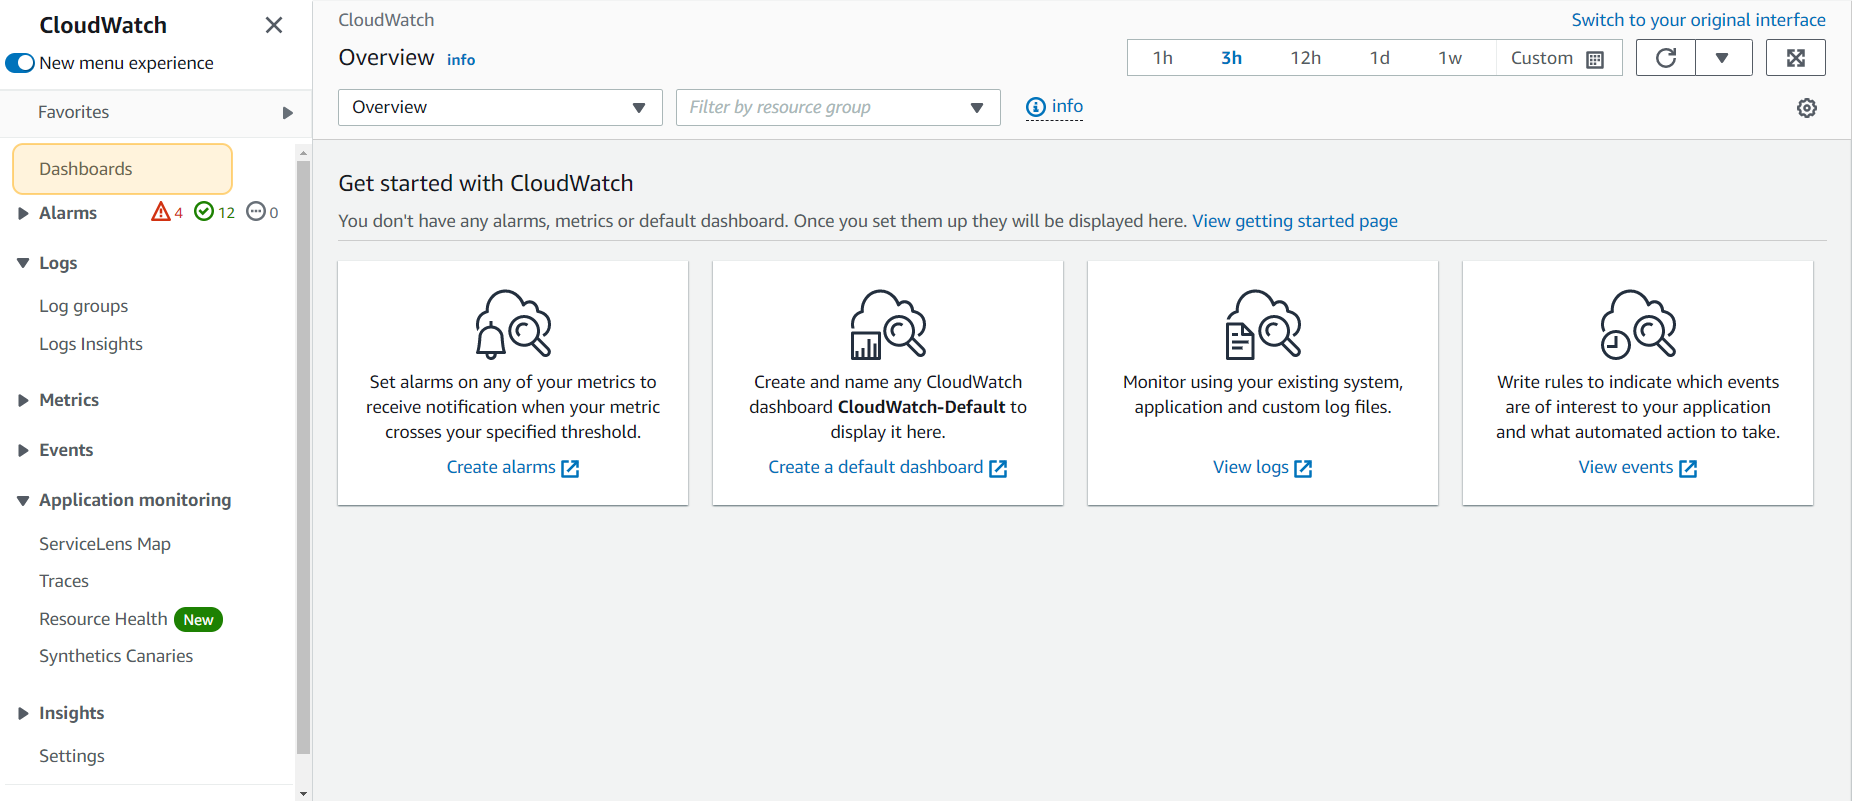The height and width of the screenshot is (801, 1852).
Task: Select the 1w time range
Action: coord(1450,58)
